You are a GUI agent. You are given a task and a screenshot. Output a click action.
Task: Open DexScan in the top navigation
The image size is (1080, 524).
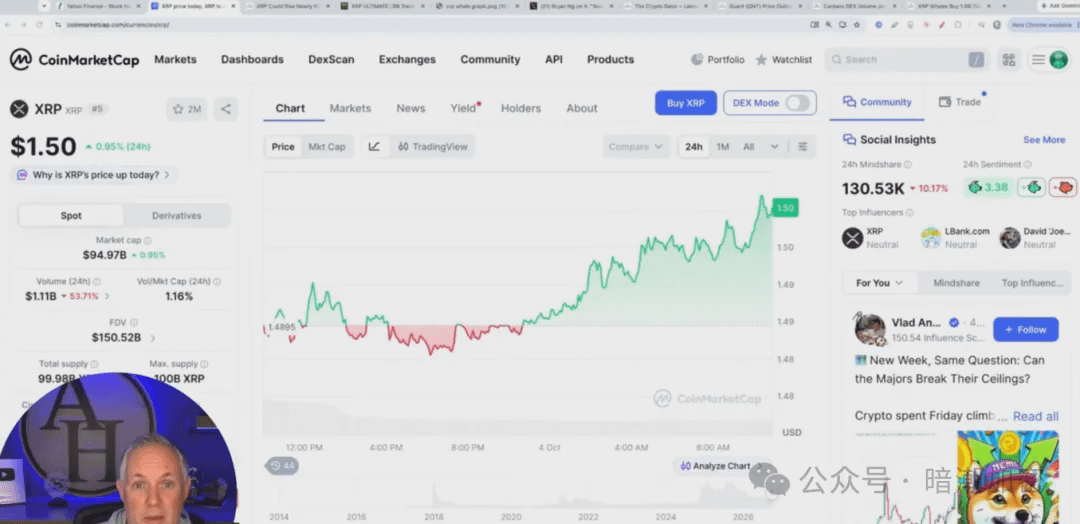331,60
